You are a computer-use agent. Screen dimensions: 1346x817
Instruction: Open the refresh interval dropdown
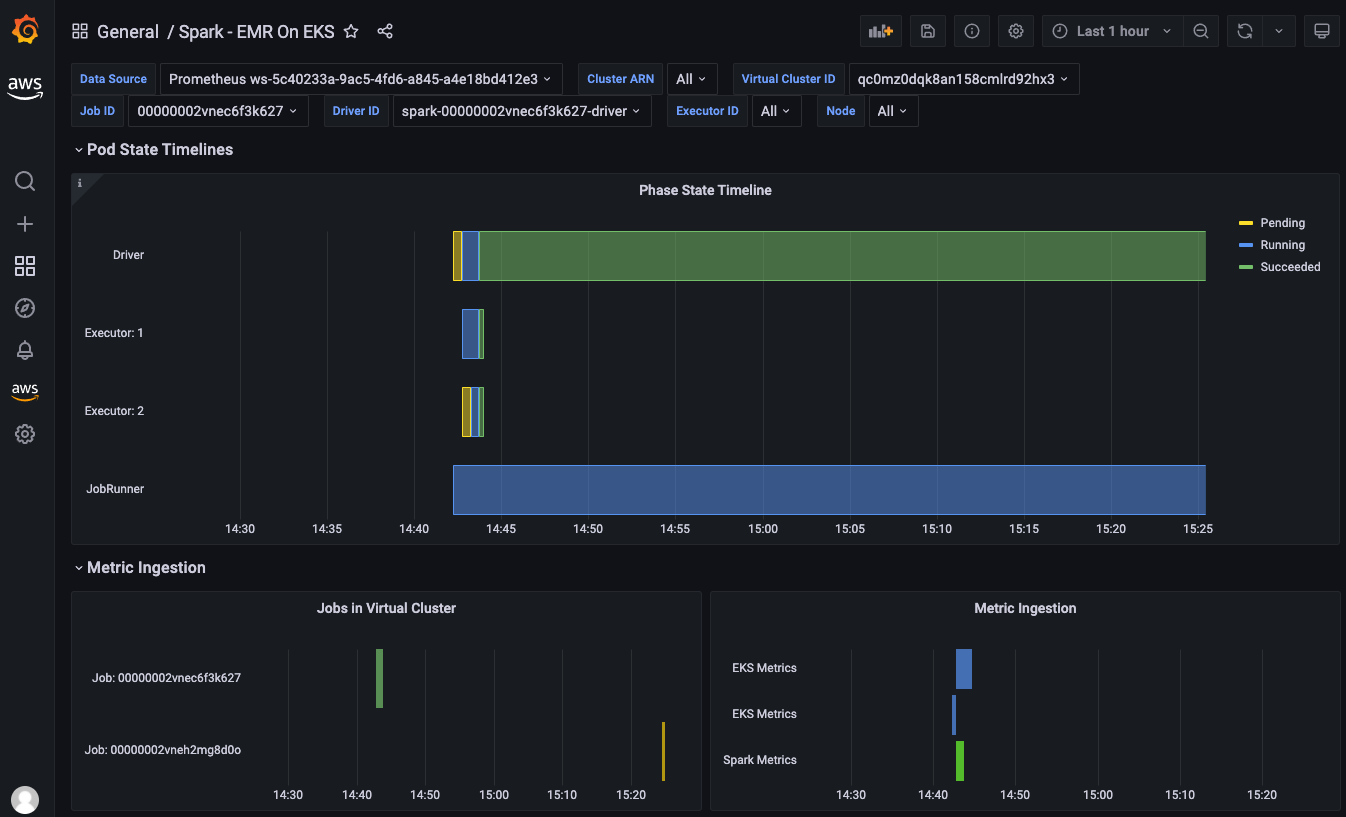click(x=1279, y=30)
